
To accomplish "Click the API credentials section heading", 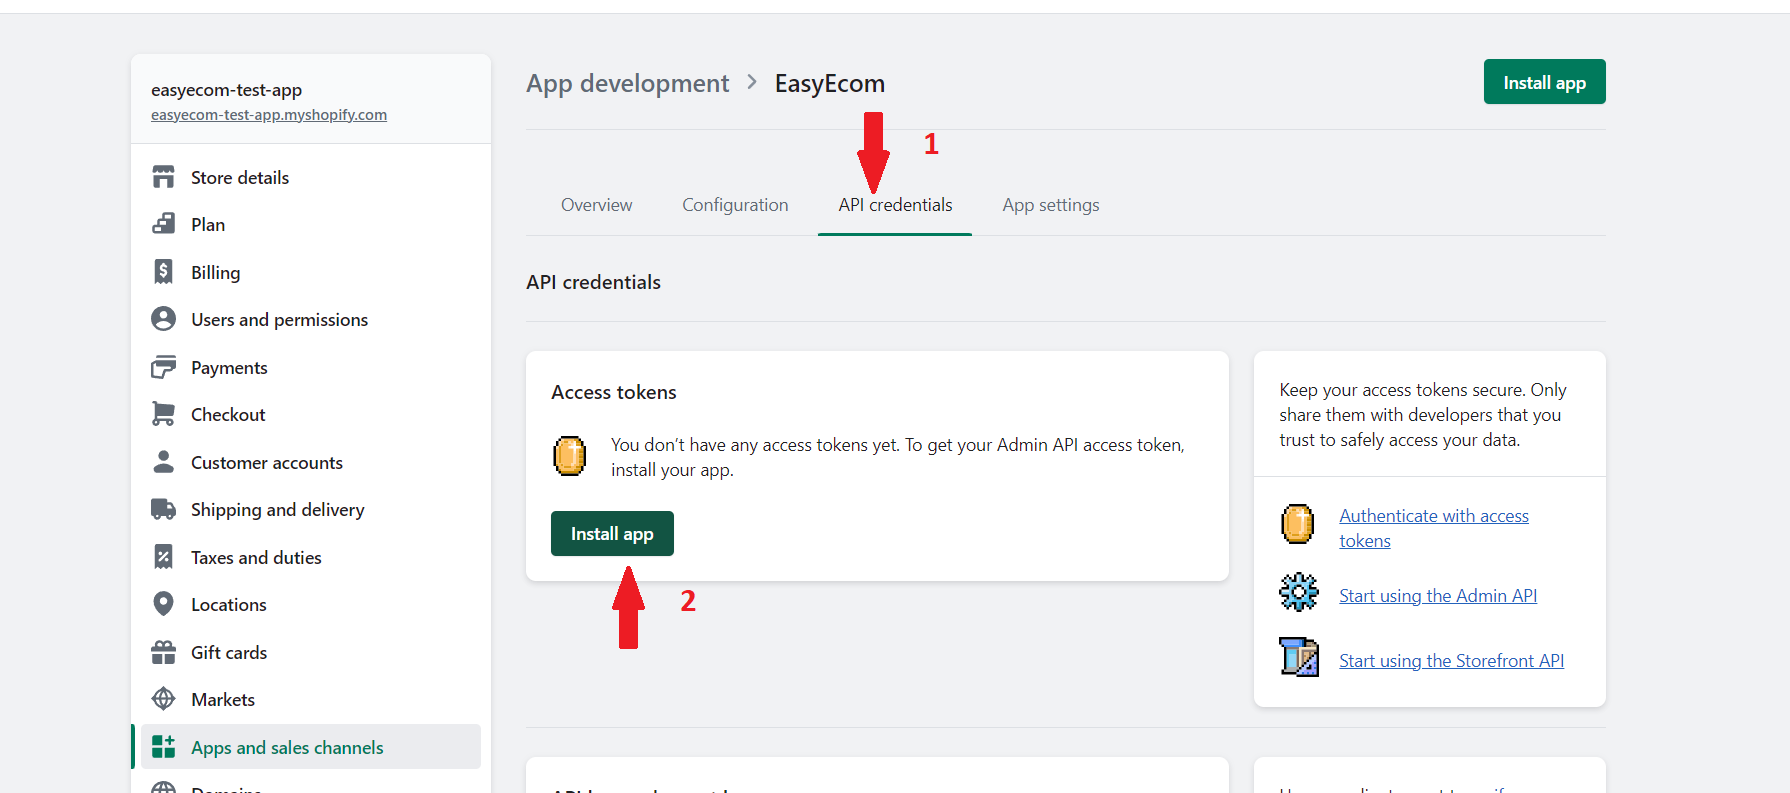I will click(593, 282).
